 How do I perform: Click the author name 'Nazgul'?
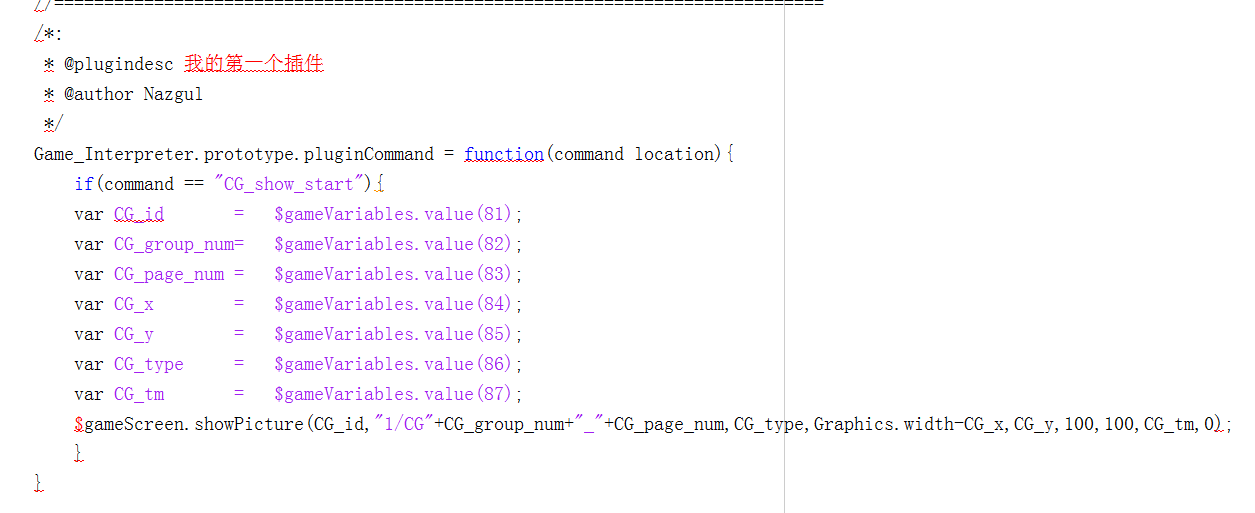173,94
